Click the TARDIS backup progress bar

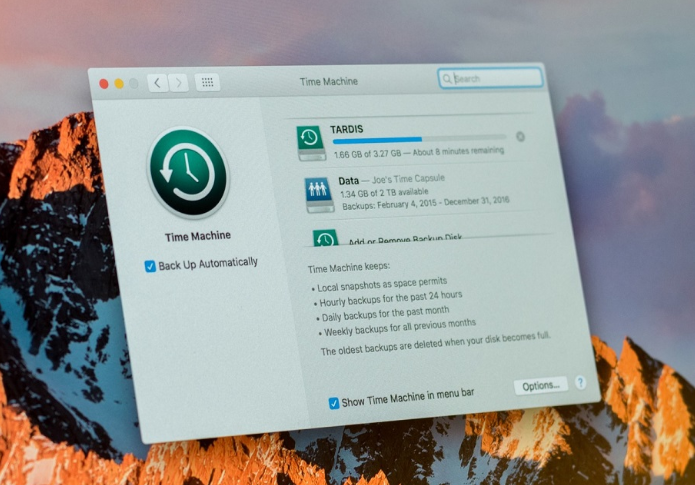(420, 139)
